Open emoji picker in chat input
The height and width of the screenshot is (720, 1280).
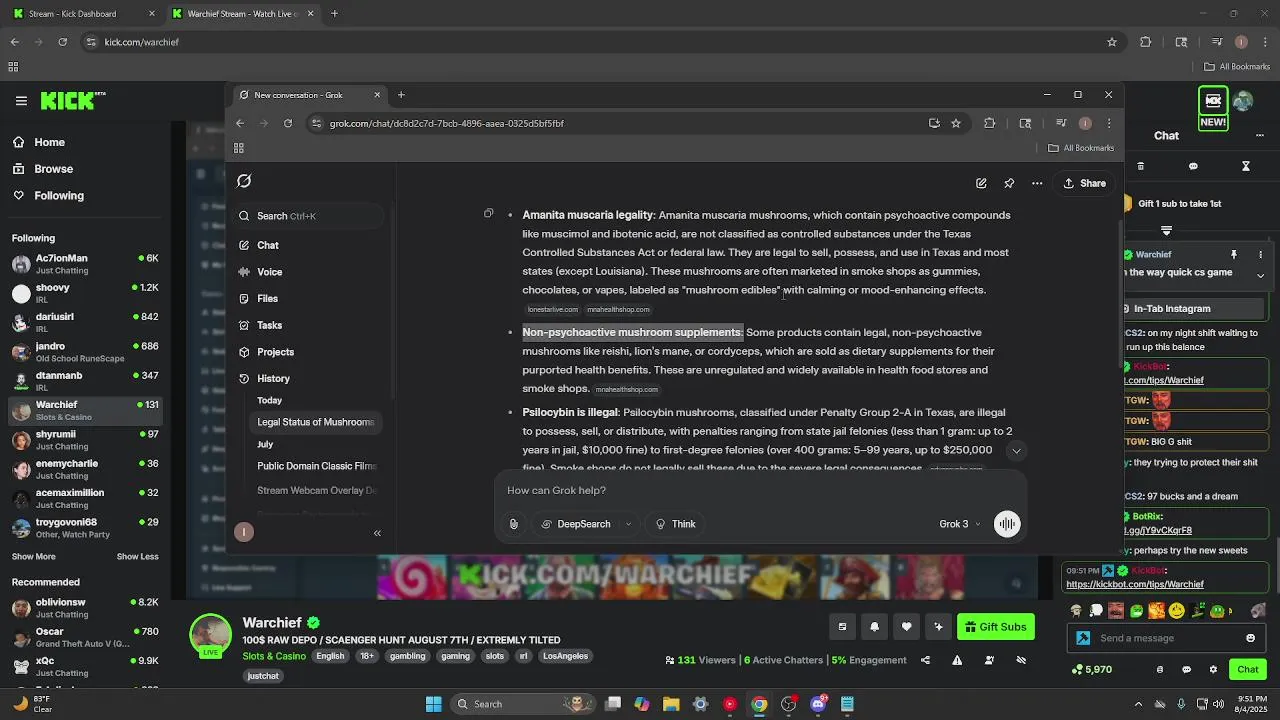pyautogui.click(x=1250, y=638)
